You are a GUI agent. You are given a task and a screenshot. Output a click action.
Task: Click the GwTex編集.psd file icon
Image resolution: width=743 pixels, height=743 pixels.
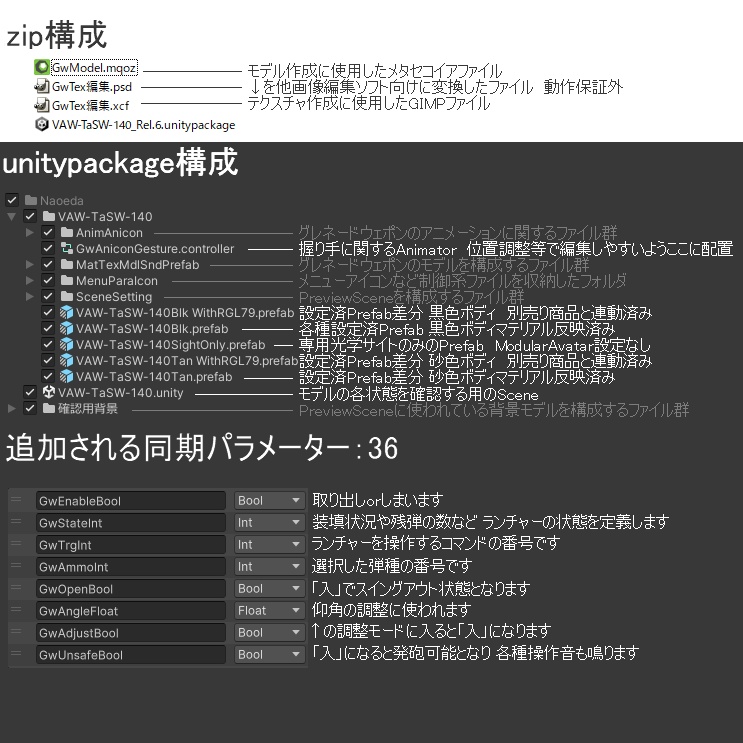coord(42,86)
